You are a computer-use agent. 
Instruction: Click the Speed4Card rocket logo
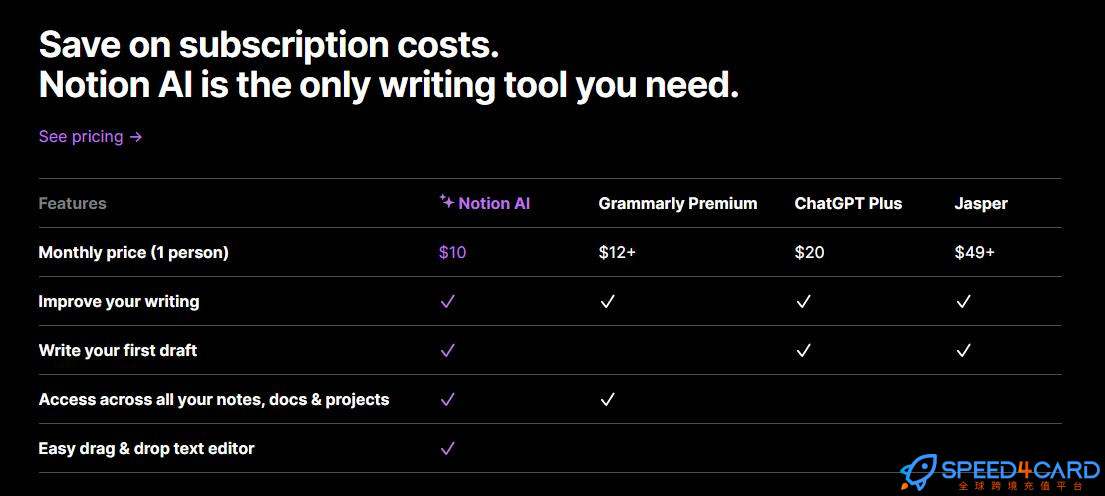click(x=918, y=472)
